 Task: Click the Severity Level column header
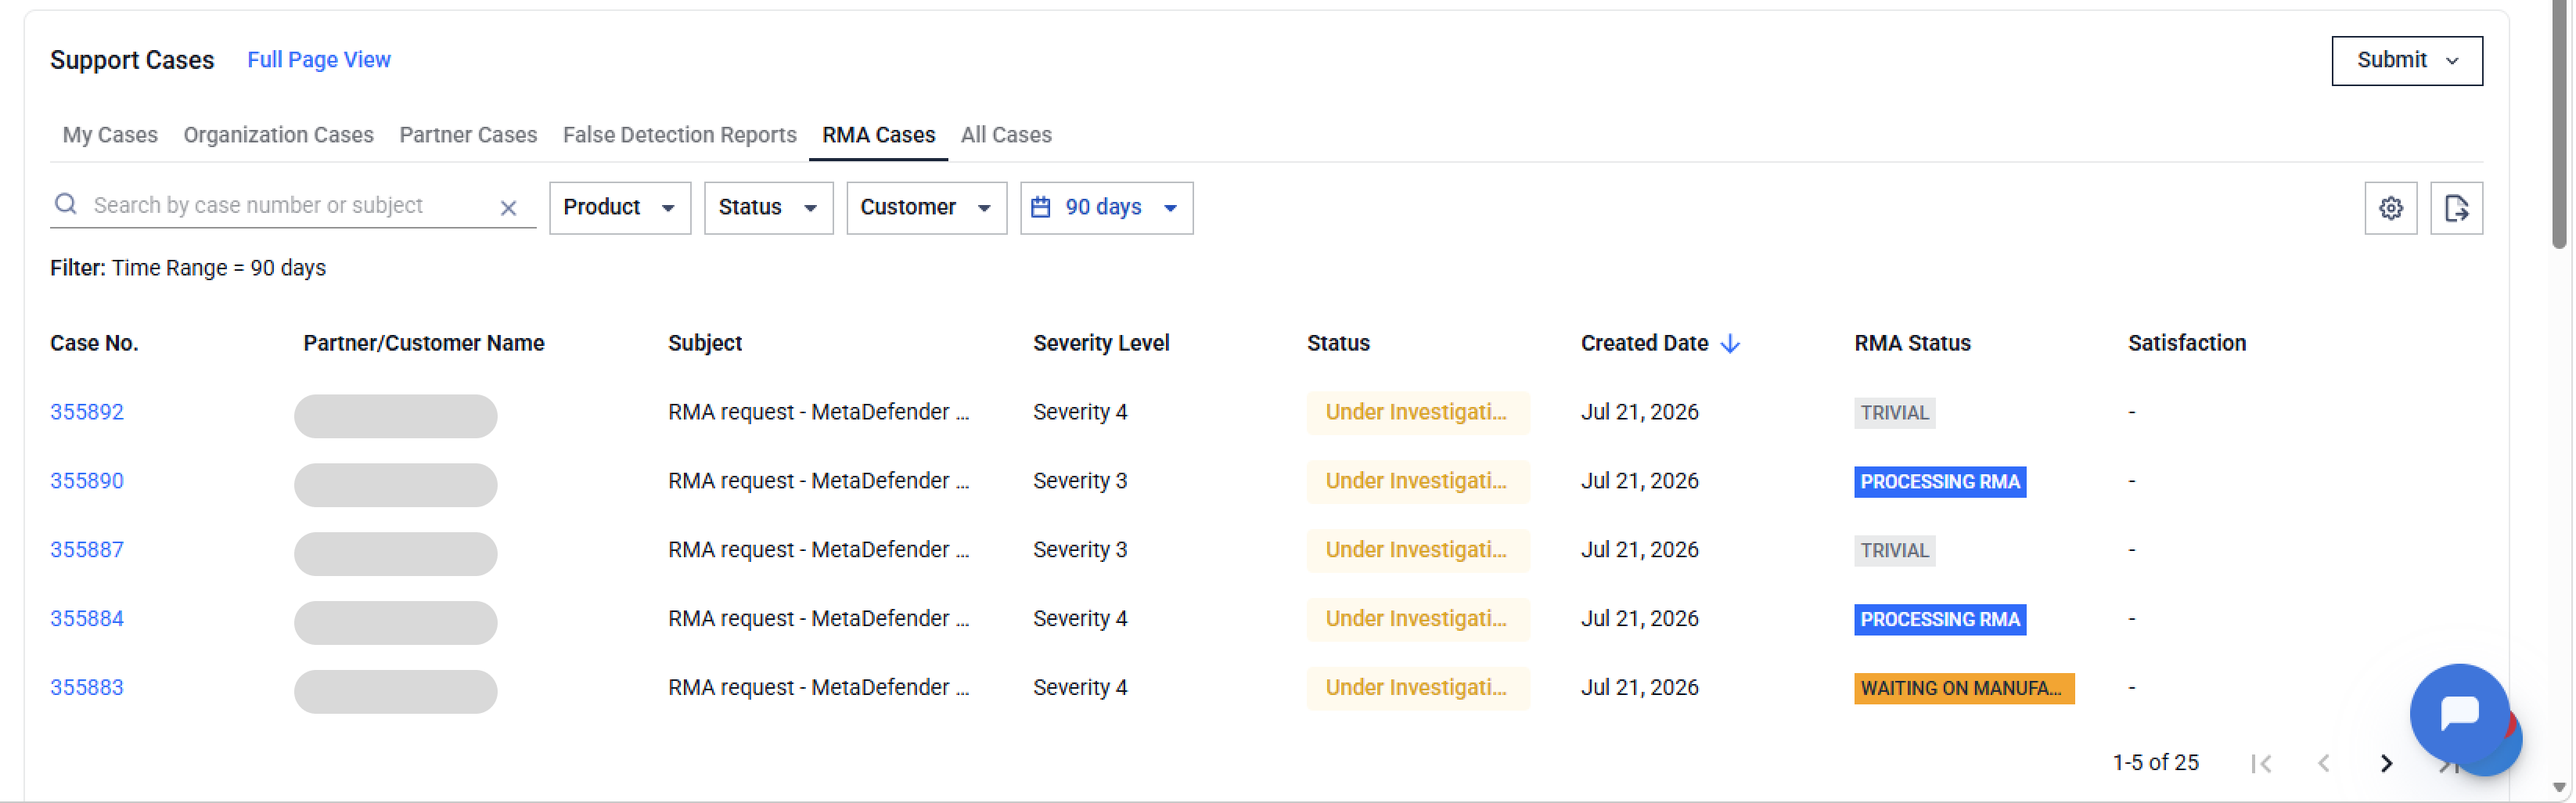1101,343
